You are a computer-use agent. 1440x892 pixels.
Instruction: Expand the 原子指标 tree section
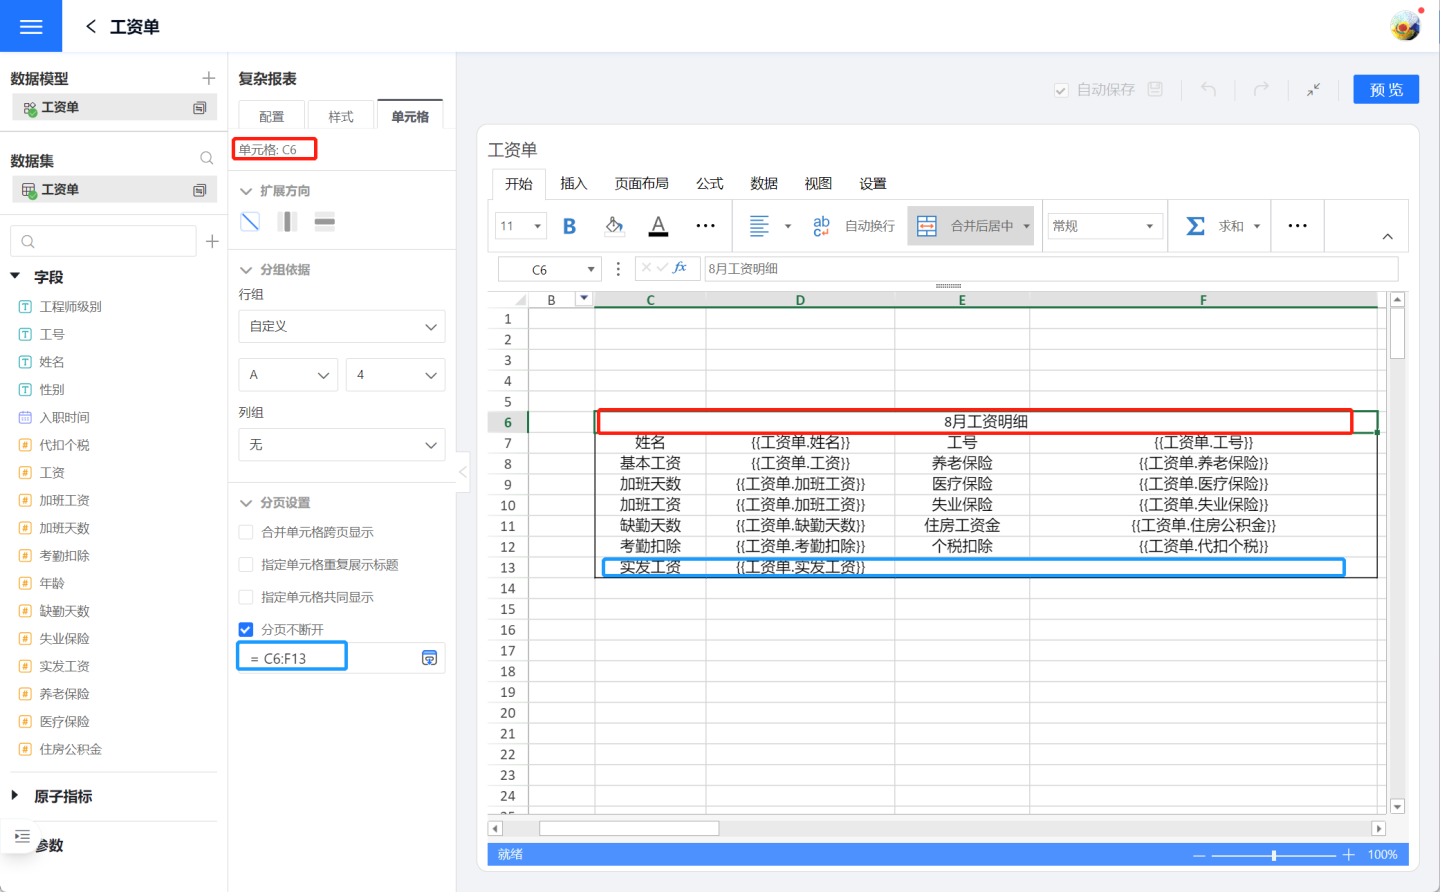[15, 796]
